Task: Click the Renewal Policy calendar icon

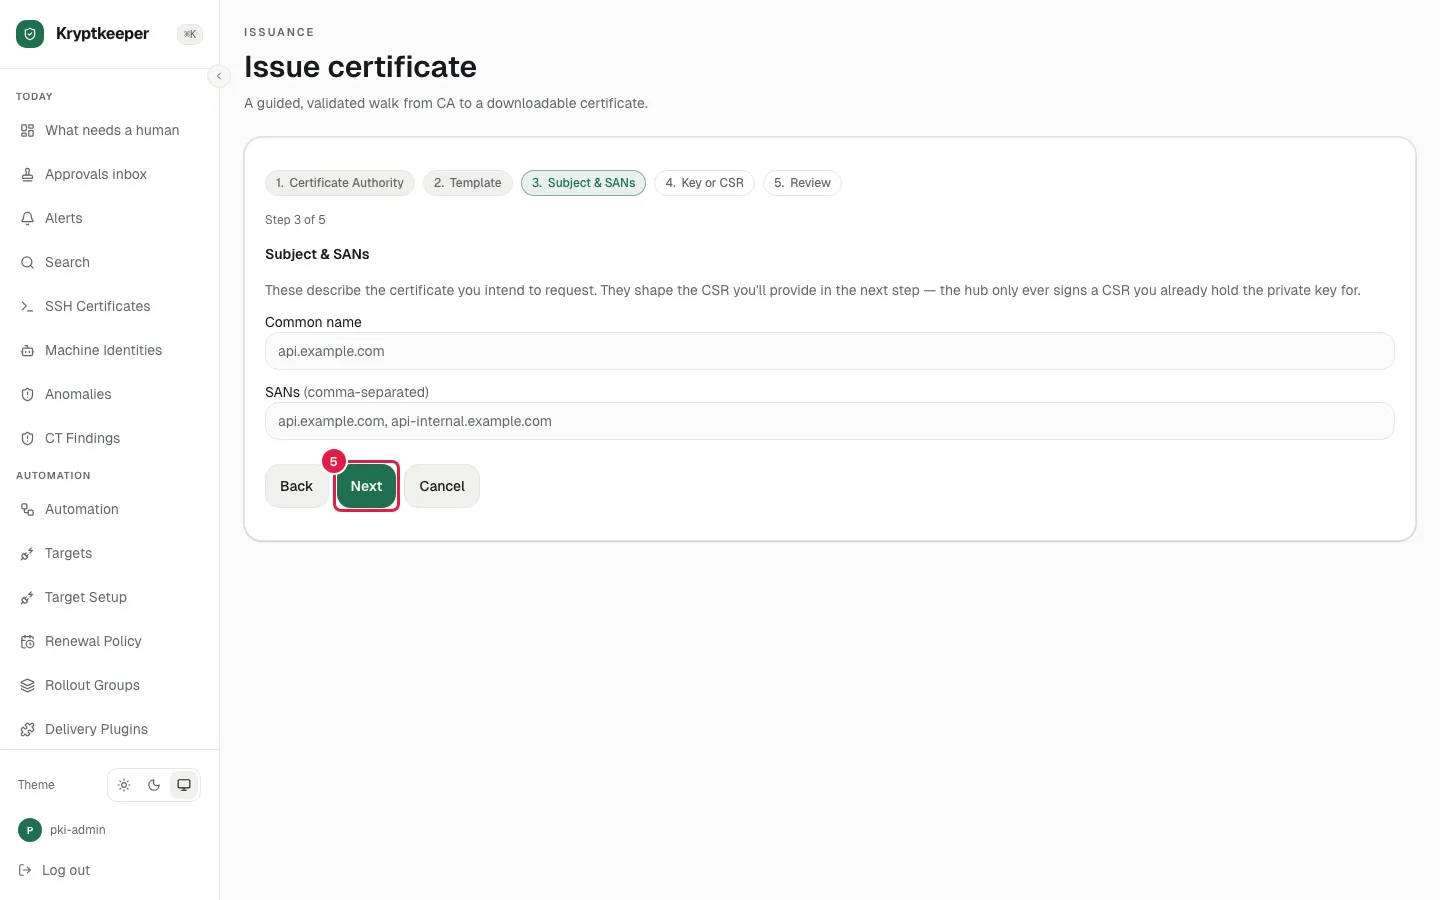Action: click(27, 642)
